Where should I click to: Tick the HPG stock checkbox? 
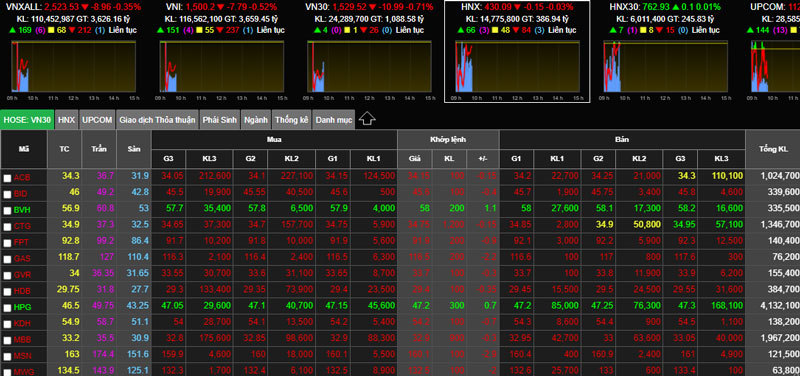click(x=7, y=309)
